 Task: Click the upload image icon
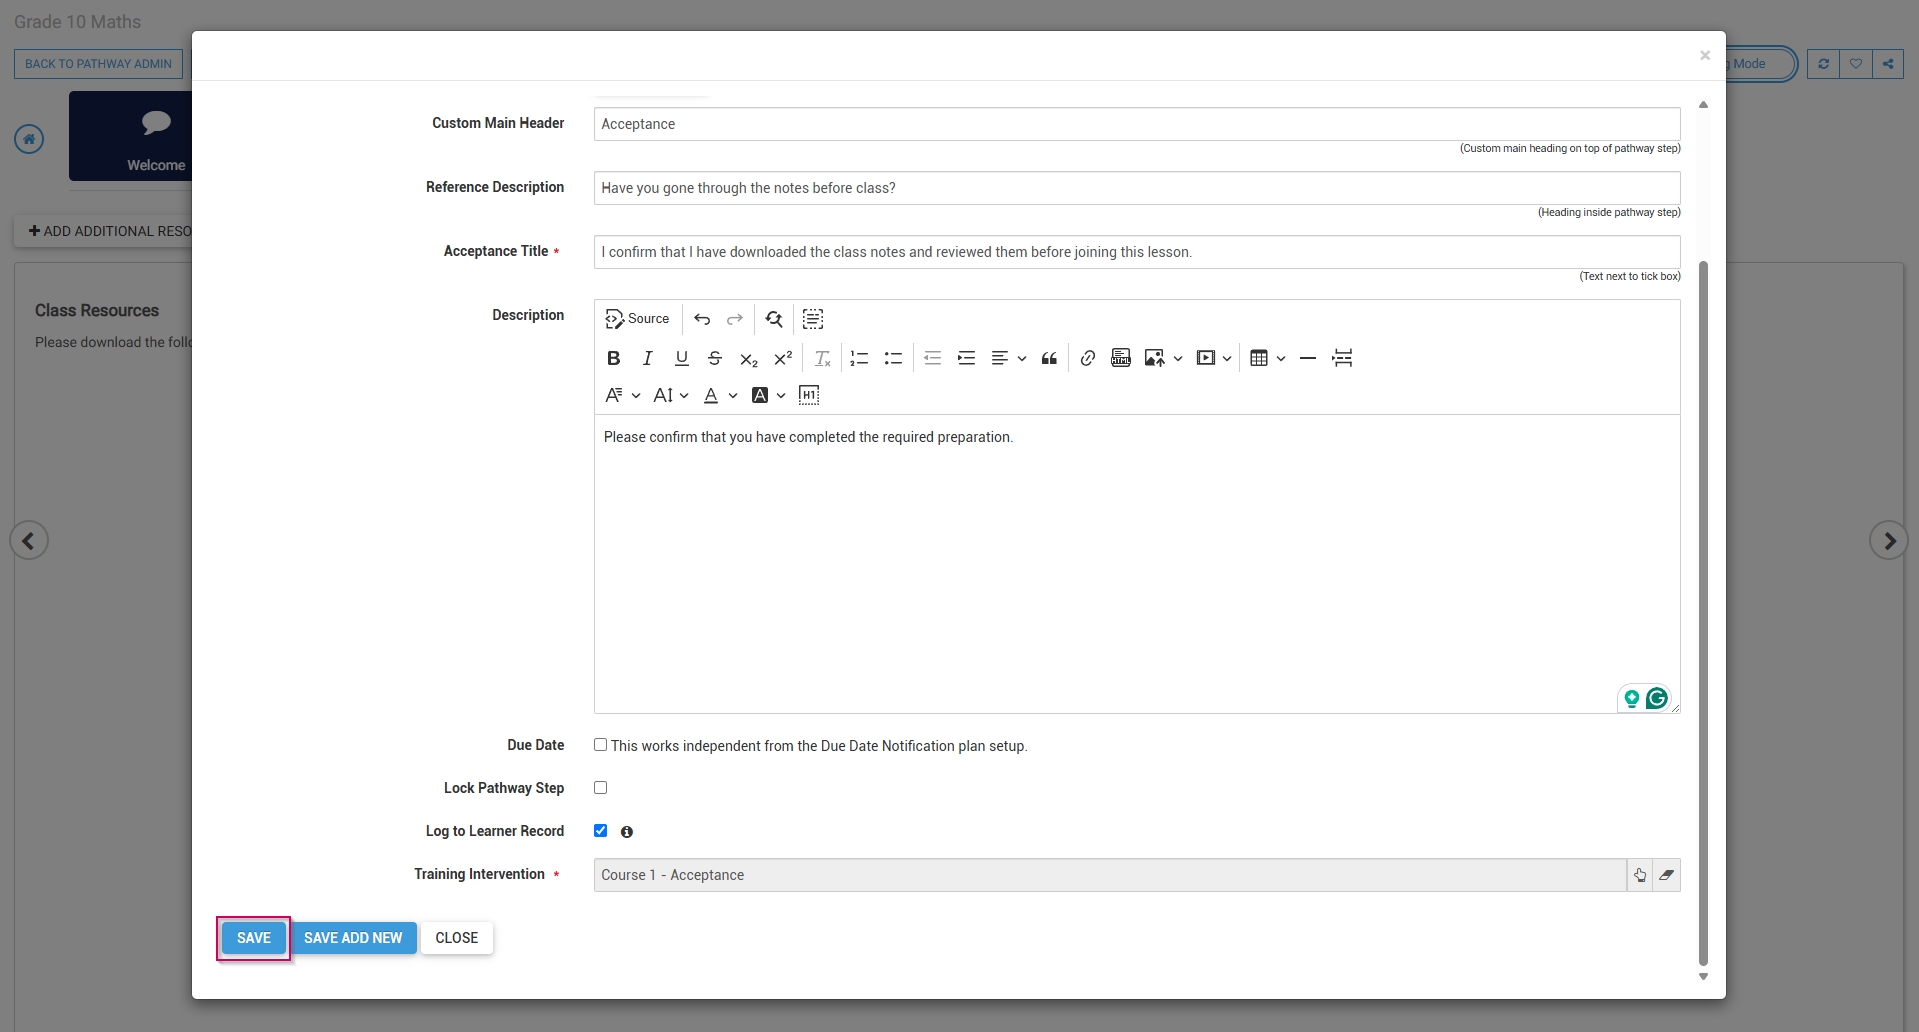pyautogui.click(x=1154, y=358)
